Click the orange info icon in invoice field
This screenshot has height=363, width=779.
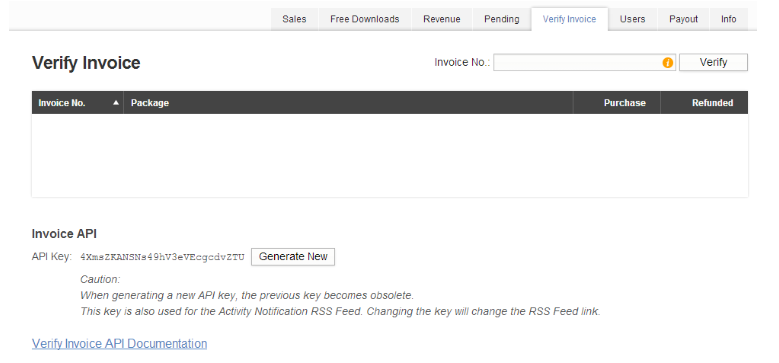[667, 63]
